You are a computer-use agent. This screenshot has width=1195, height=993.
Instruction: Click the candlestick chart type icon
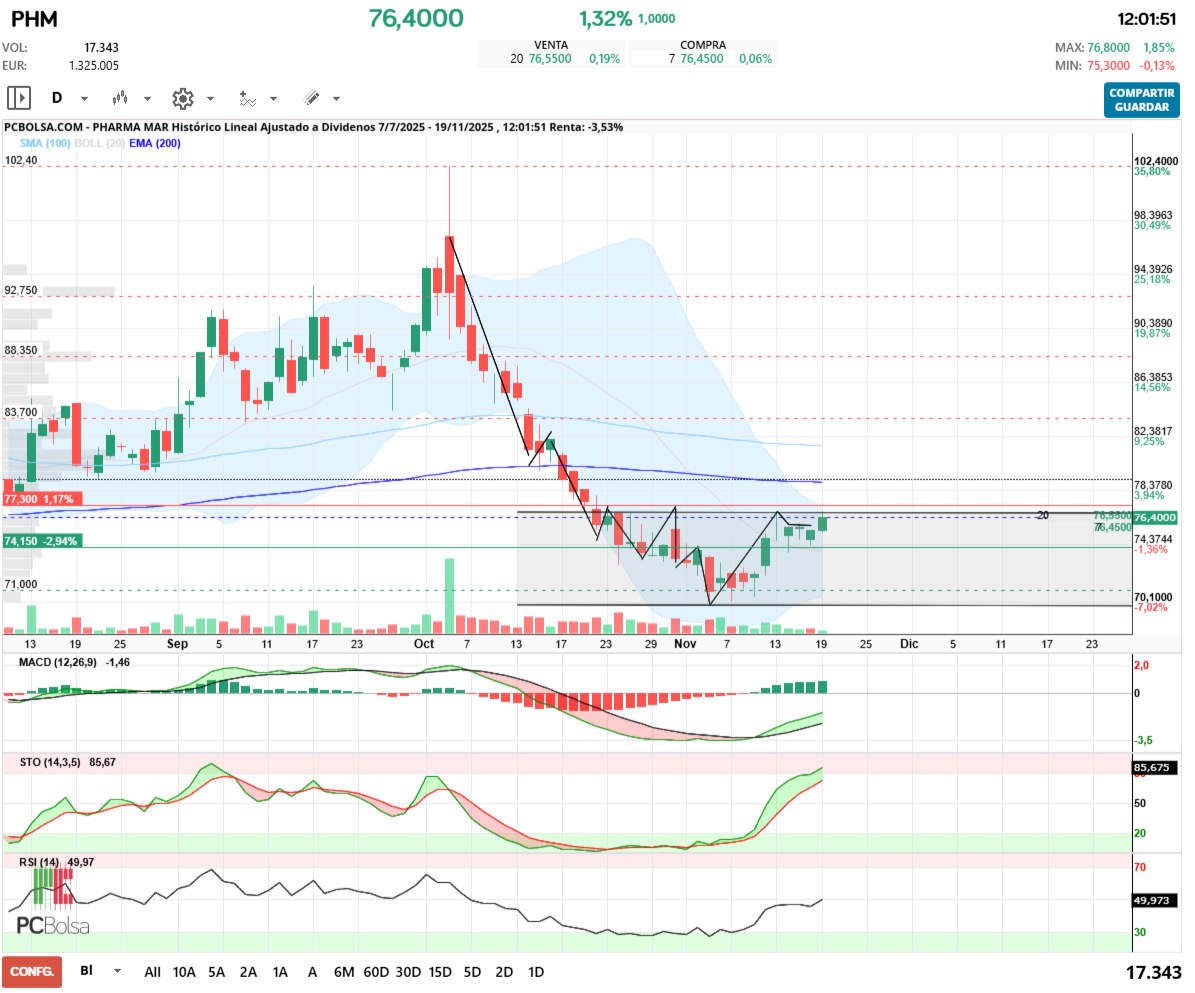[121, 98]
